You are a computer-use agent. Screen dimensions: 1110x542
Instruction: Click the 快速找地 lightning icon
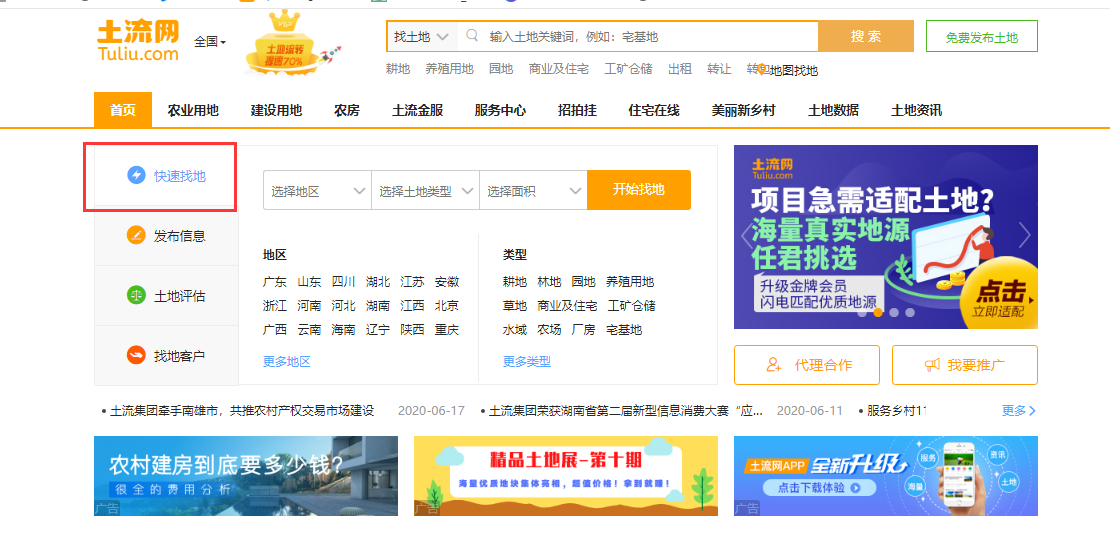(x=136, y=175)
